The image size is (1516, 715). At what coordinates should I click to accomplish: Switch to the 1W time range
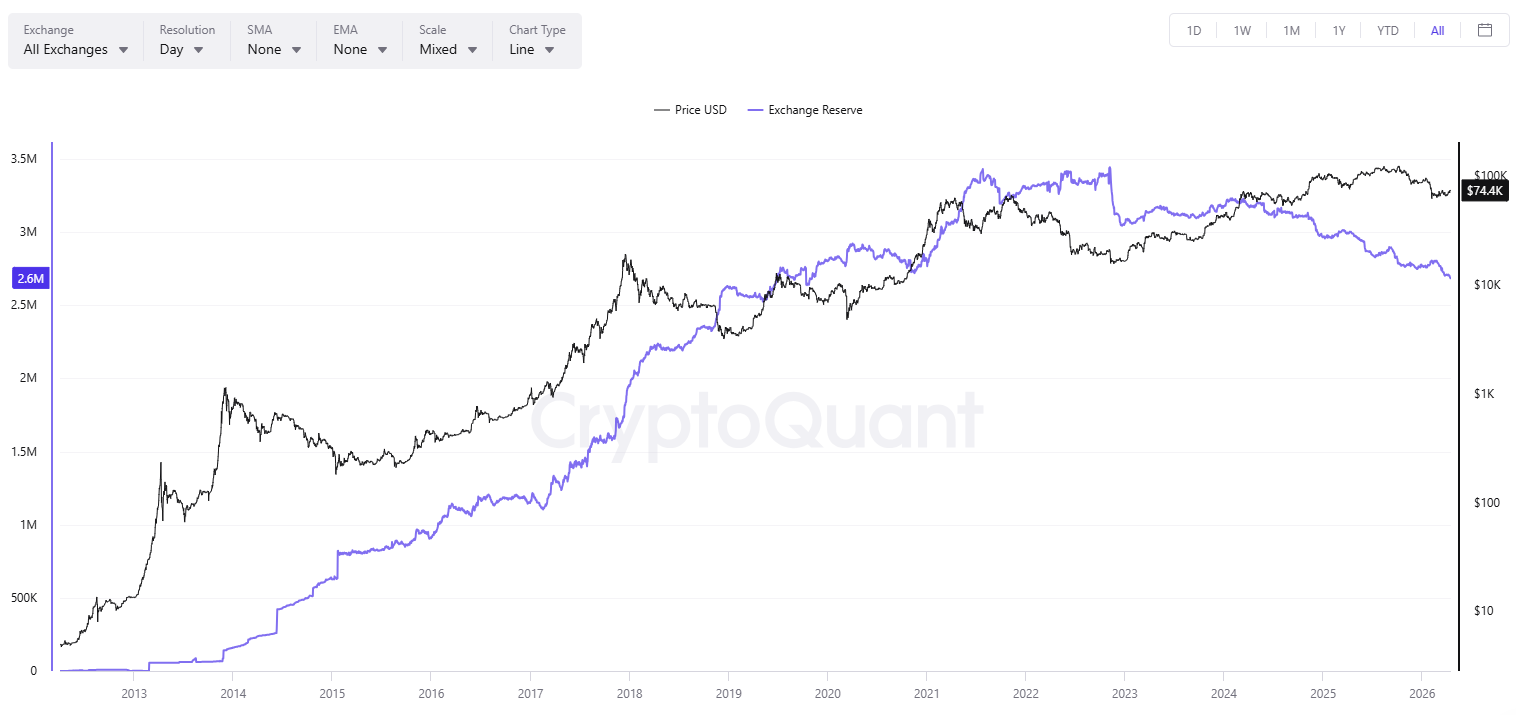tap(1242, 30)
